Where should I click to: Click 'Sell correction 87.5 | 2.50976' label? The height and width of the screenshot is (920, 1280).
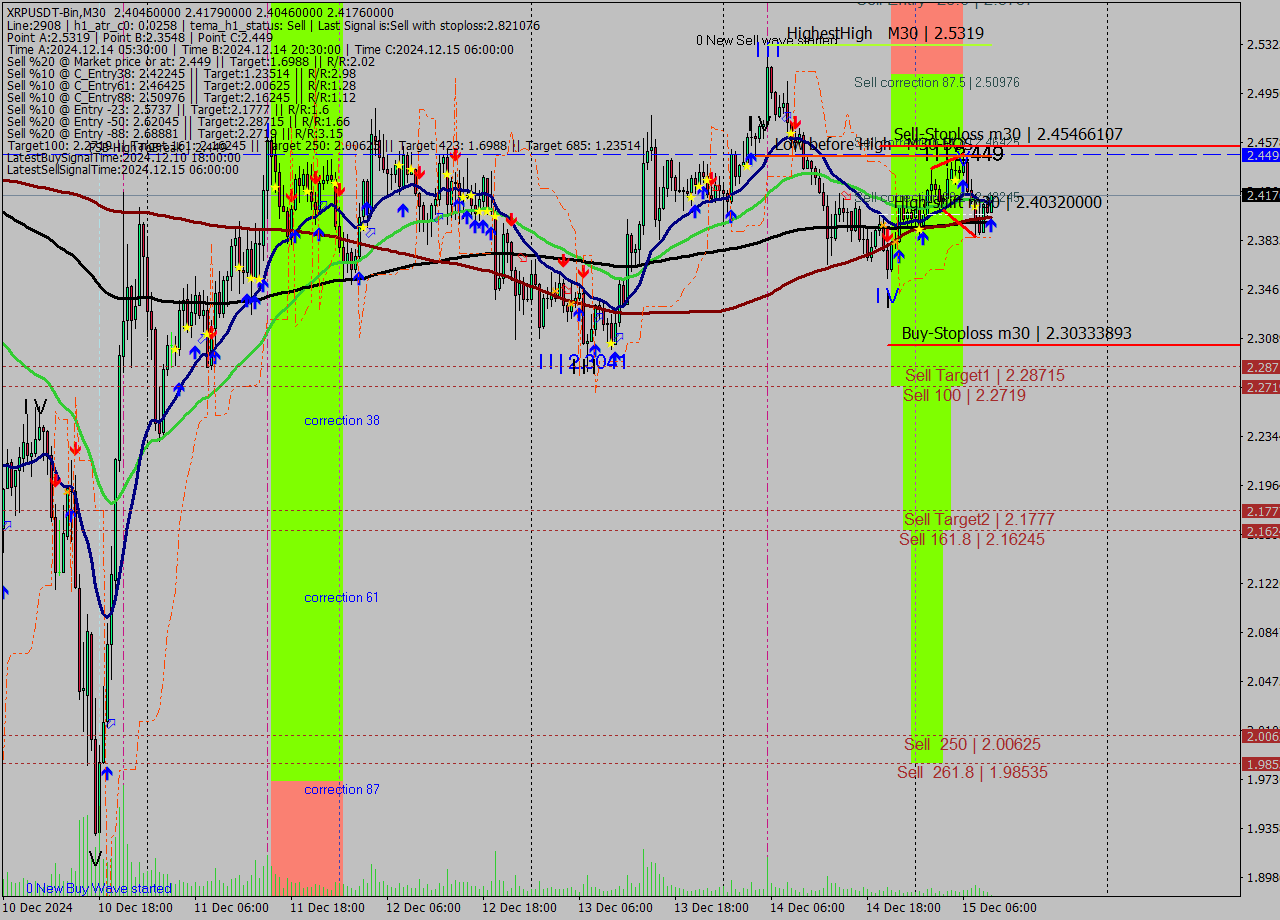pyautogui.click(x=937, y=82)
